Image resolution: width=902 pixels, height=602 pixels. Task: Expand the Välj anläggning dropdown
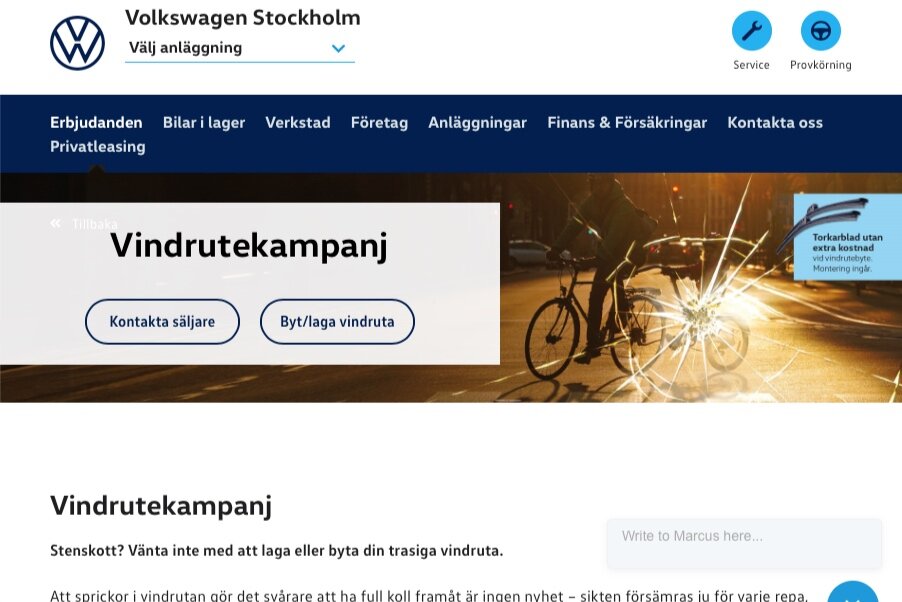point(239,48)
